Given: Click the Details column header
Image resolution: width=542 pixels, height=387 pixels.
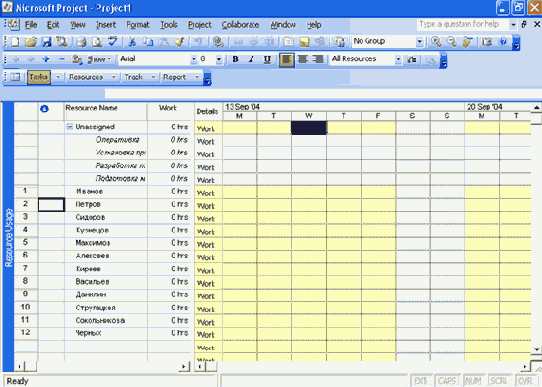Looking at the screenshot, I should coord(208,111).
